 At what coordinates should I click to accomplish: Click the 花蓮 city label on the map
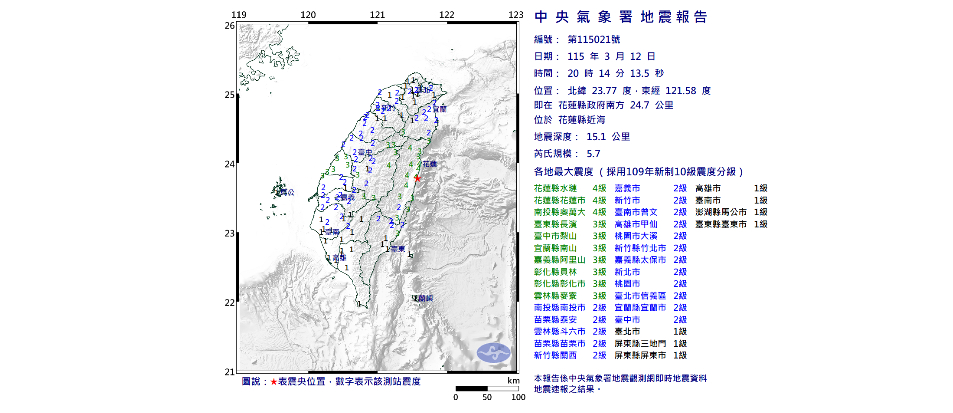[x=428, y=162]
